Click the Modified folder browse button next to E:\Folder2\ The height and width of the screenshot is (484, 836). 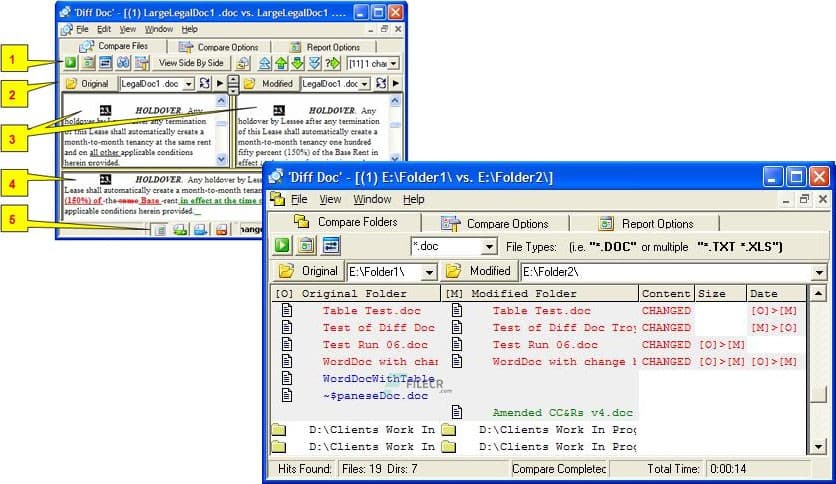(478, 271)
